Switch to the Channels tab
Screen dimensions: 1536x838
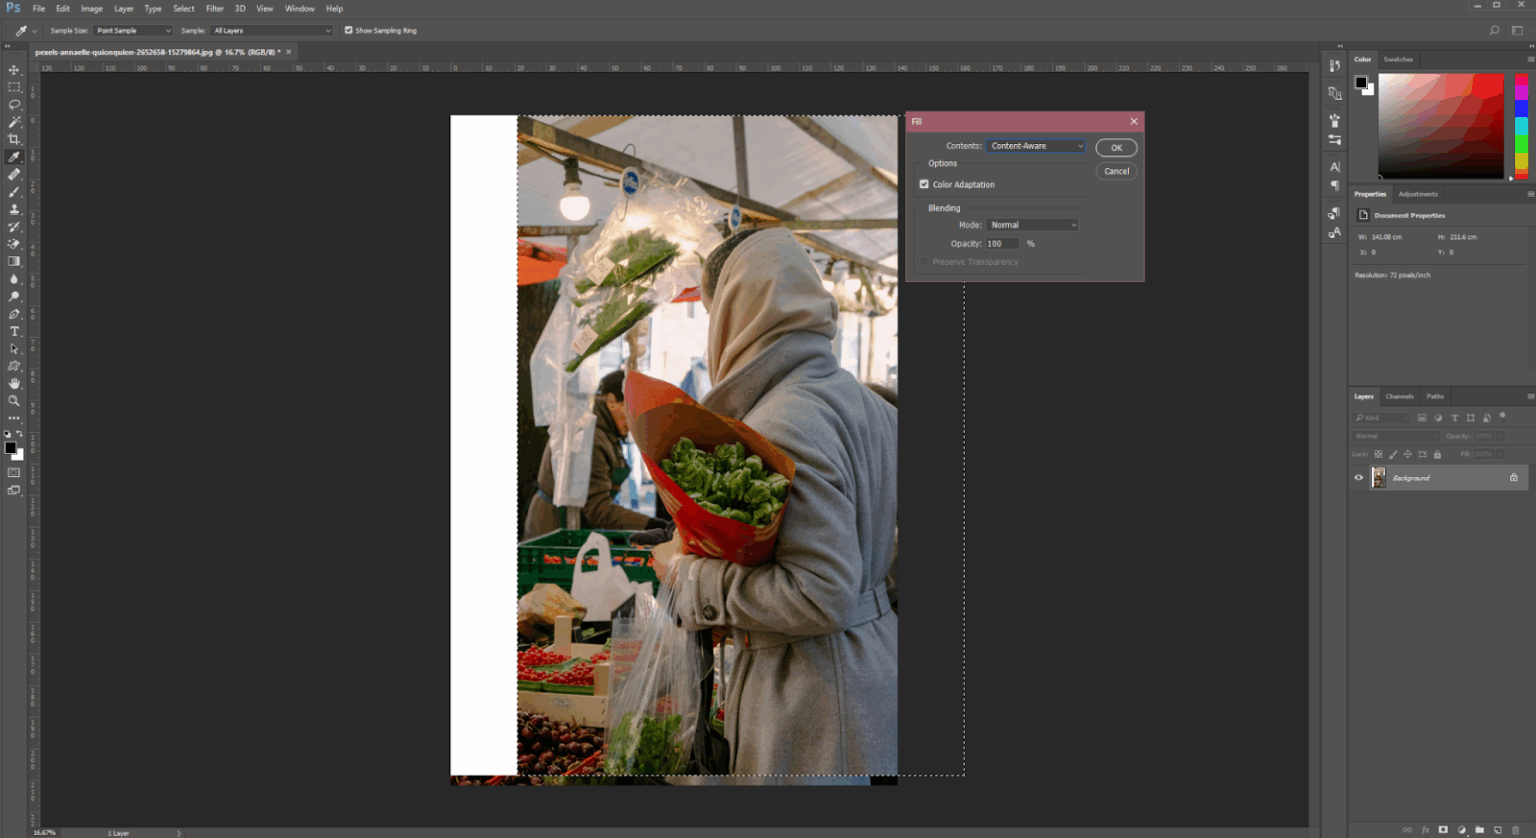[x=1399, y=396]
